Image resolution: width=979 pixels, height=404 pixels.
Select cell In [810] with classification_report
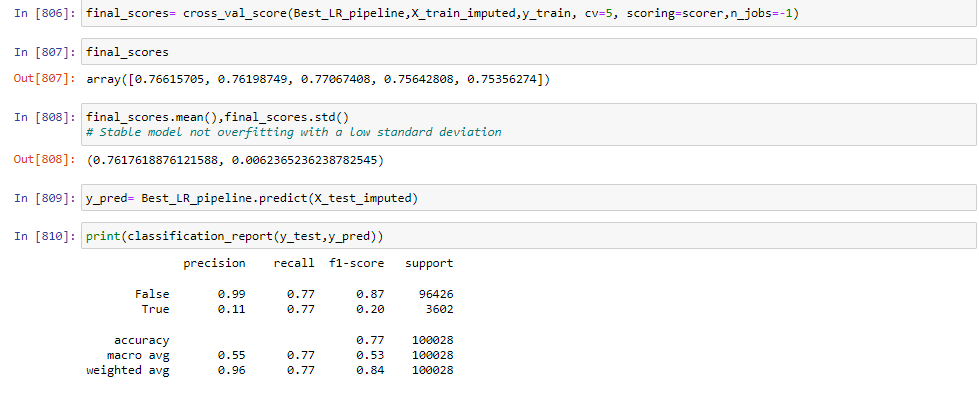point(528,236)
